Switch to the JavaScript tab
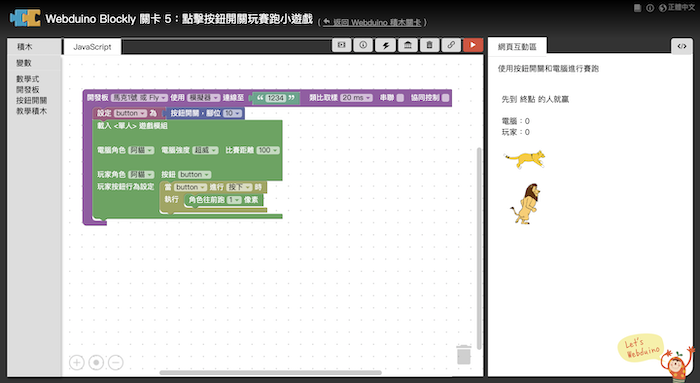The width and height of the screenshot is (700, 383). point(92,47)
